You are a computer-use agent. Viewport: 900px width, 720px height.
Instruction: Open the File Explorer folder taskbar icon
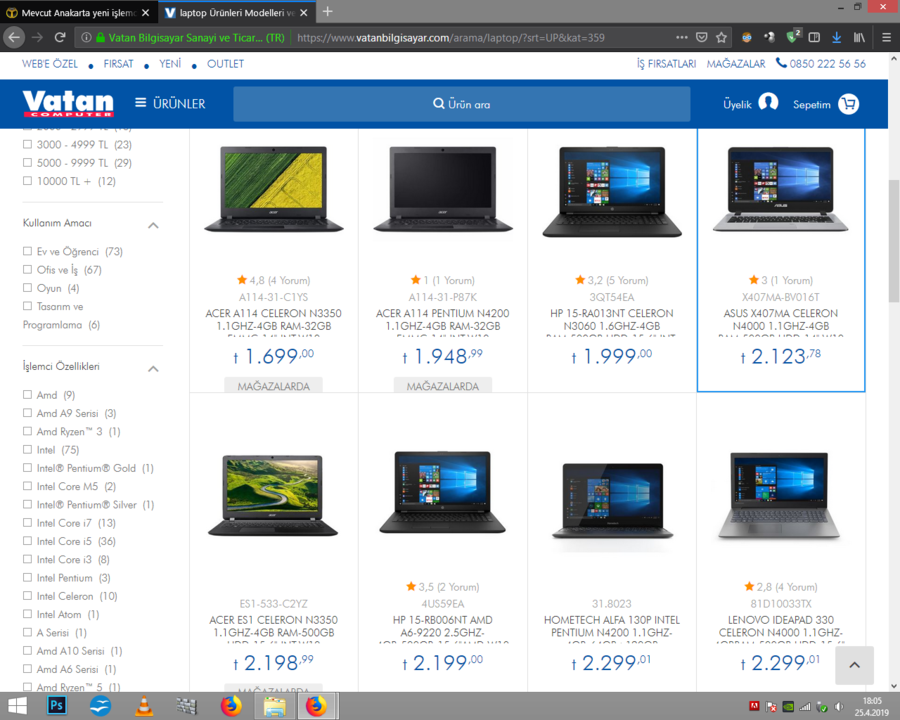click(274, 706)
